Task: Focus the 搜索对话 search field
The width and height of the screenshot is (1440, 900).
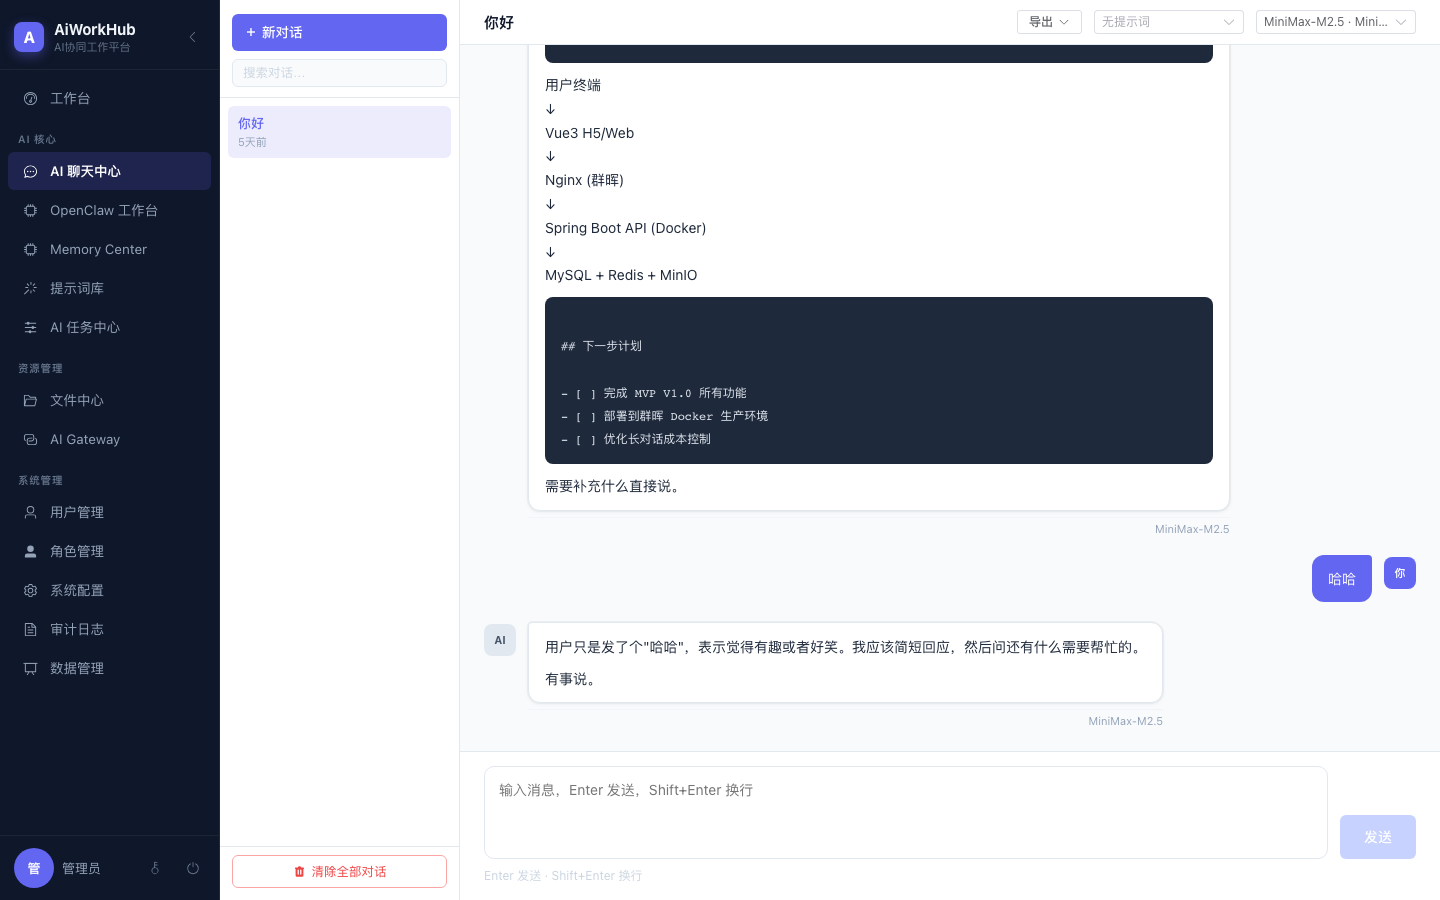Action: 339,73
